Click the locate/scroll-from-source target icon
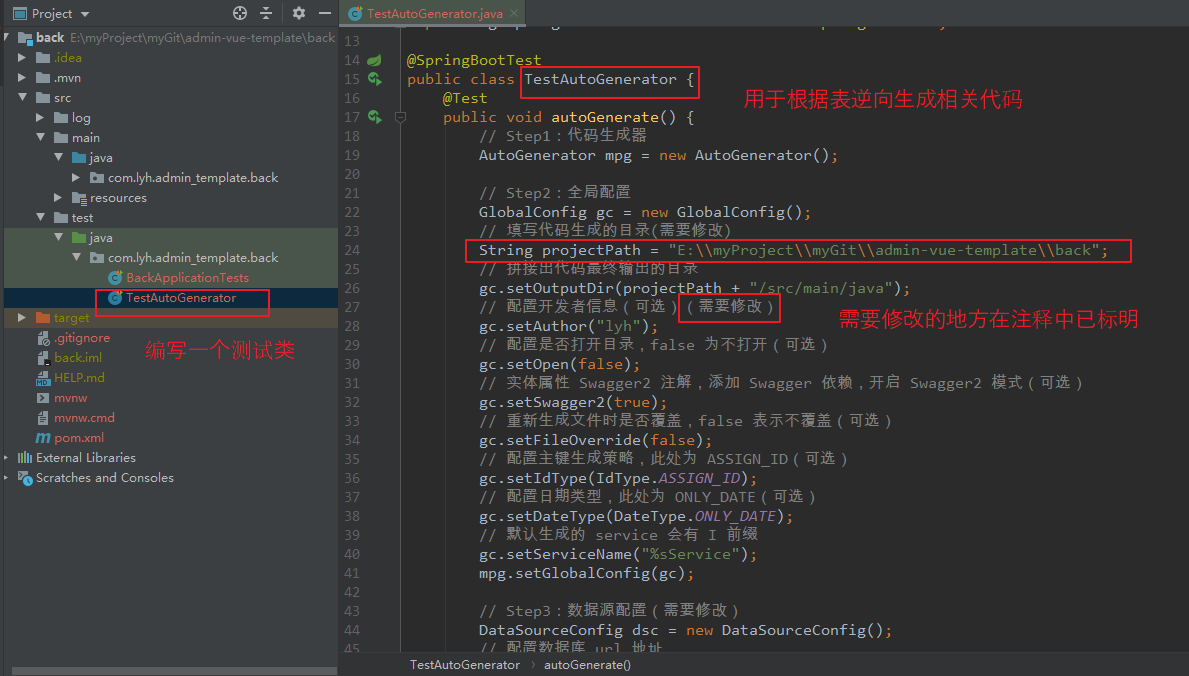 240,13
